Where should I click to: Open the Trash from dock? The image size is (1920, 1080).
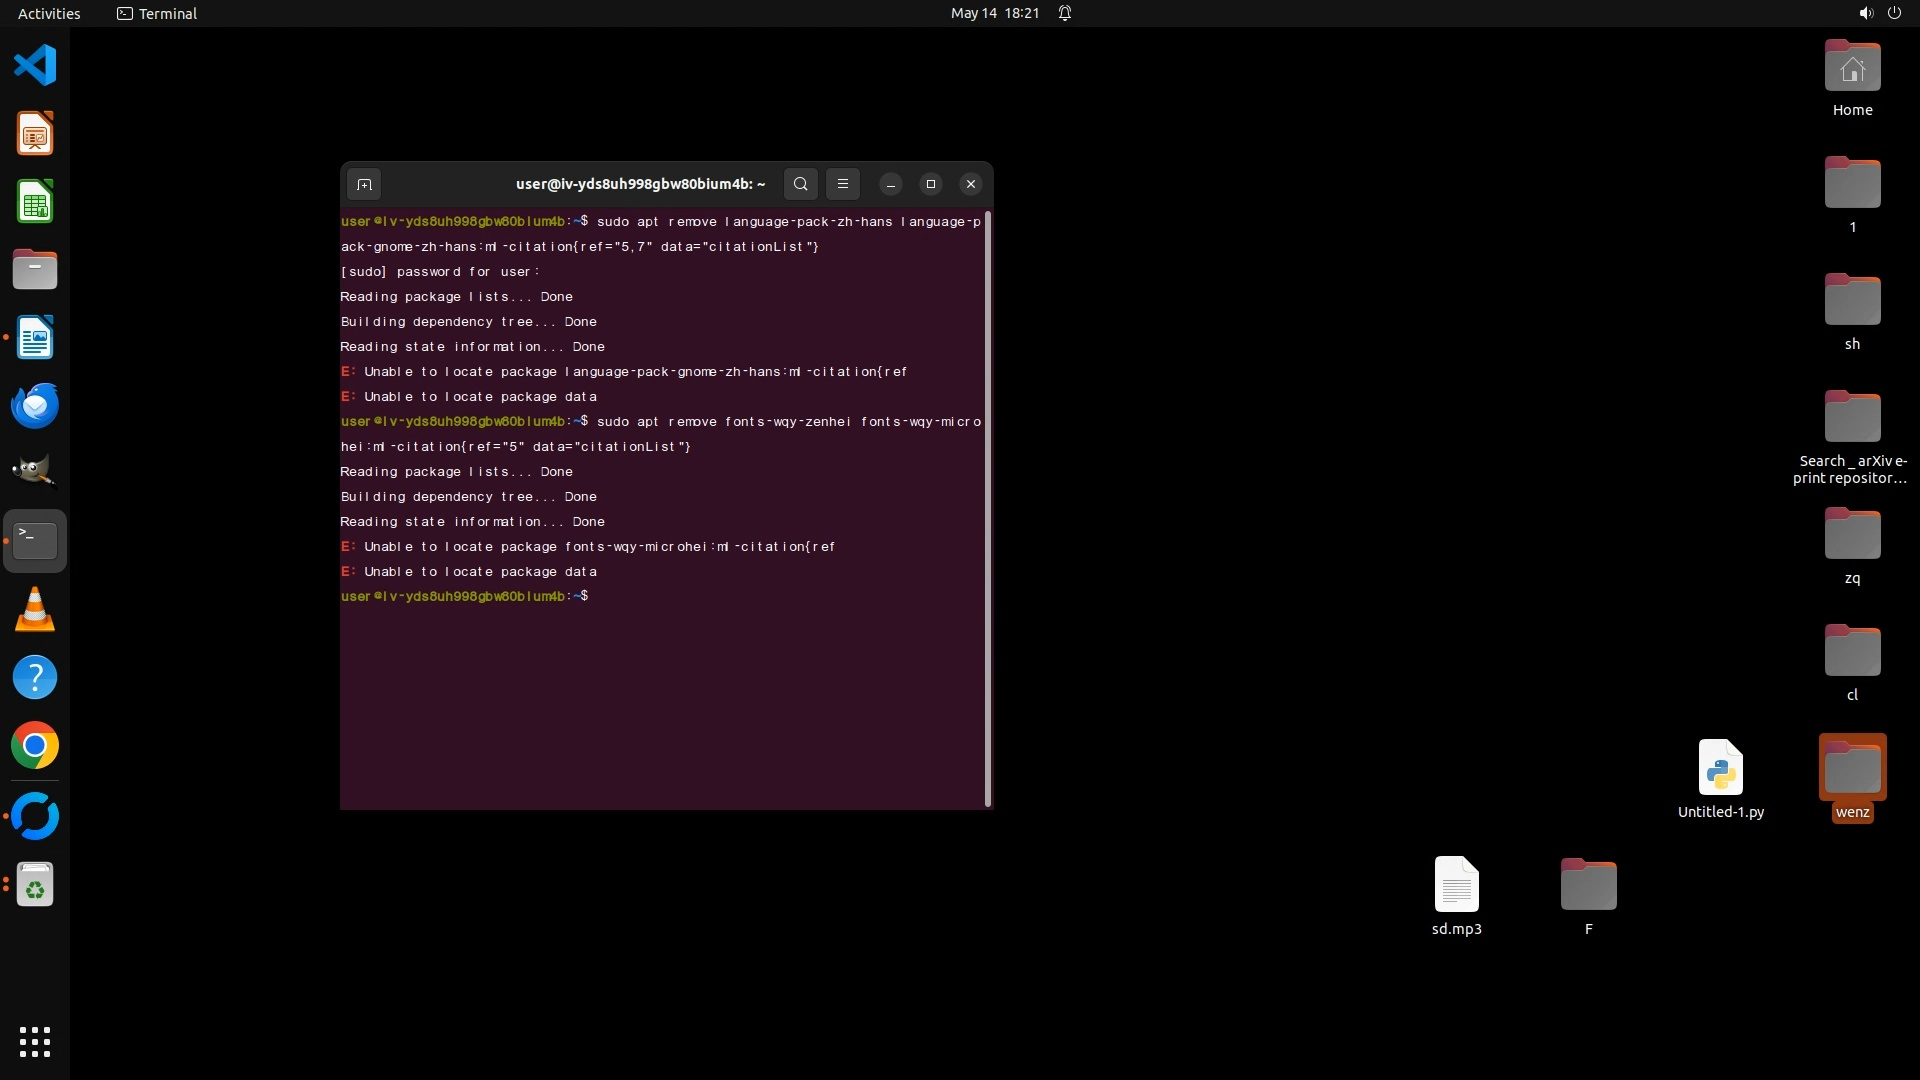coord(35,885)
